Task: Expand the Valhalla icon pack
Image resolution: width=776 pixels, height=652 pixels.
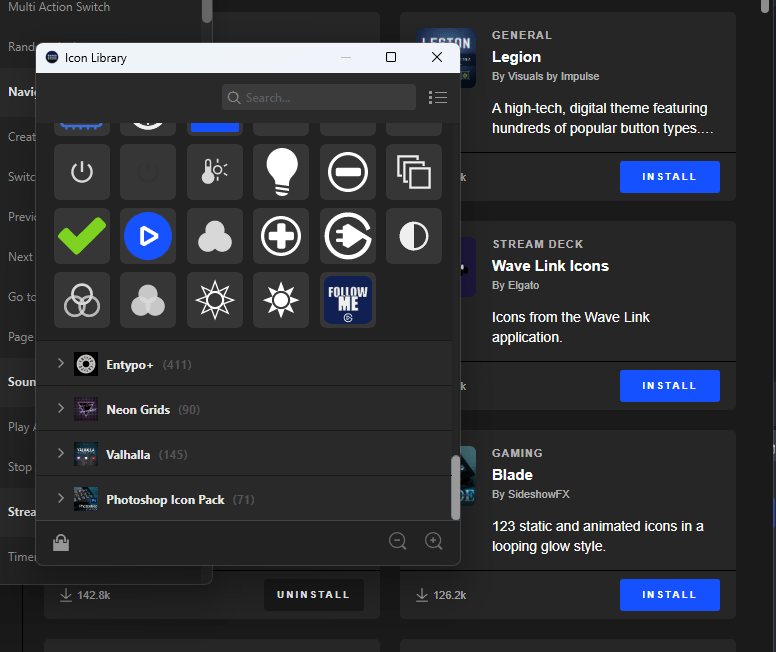Action: click(60, 453)
